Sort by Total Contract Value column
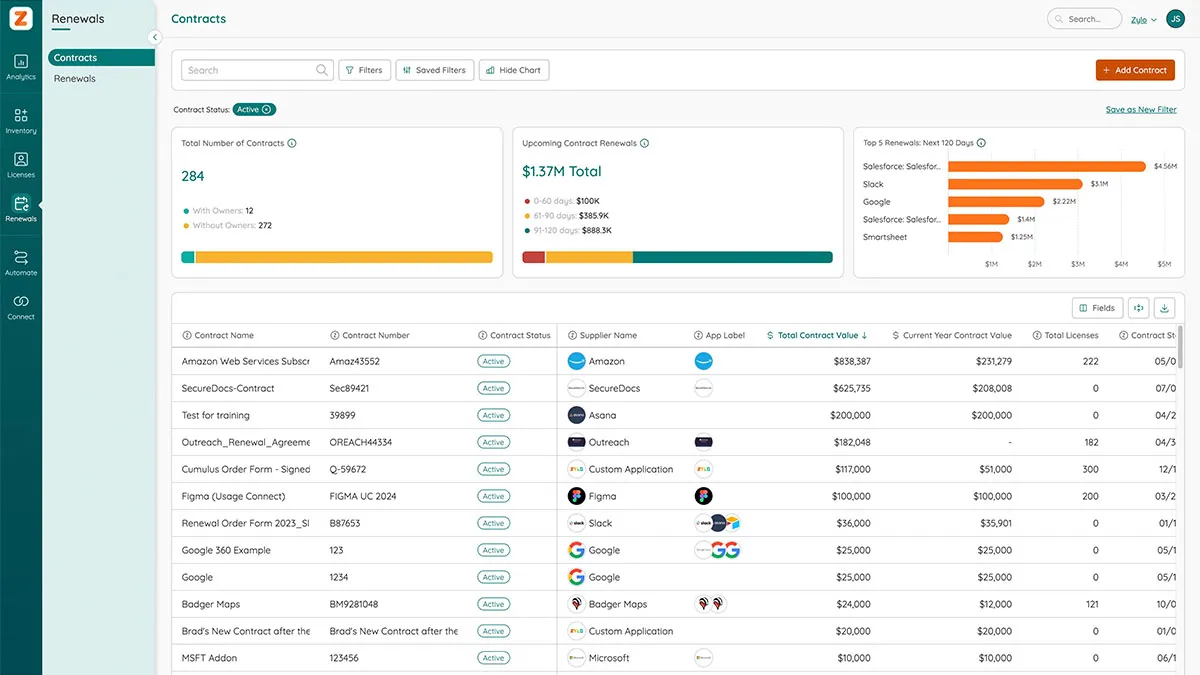This screenshot has width=1200, height=675. pos(817,335)
